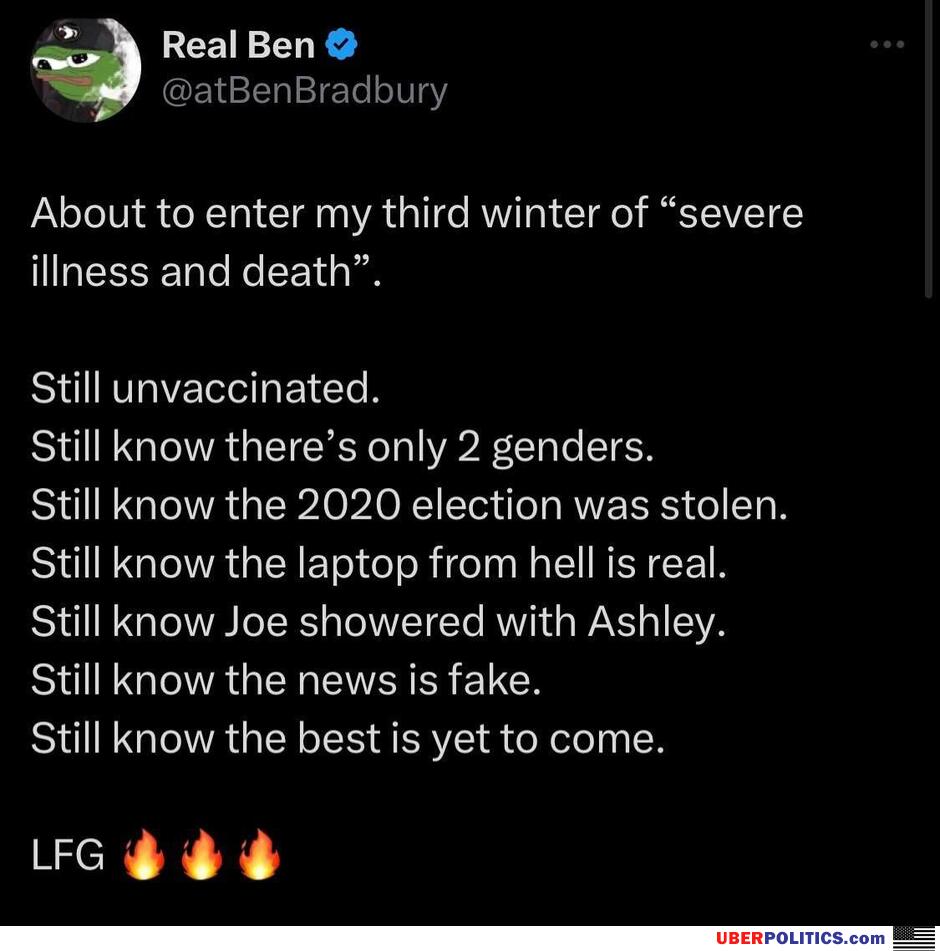Click the middle flame emoji
The width and height of the screenshot is (940, 951).
(x=202, y=854)
